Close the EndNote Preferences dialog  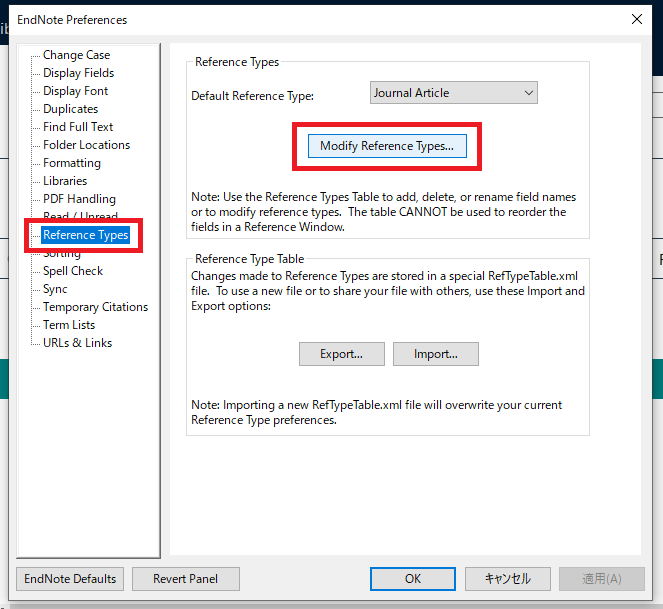pos(636,19)
